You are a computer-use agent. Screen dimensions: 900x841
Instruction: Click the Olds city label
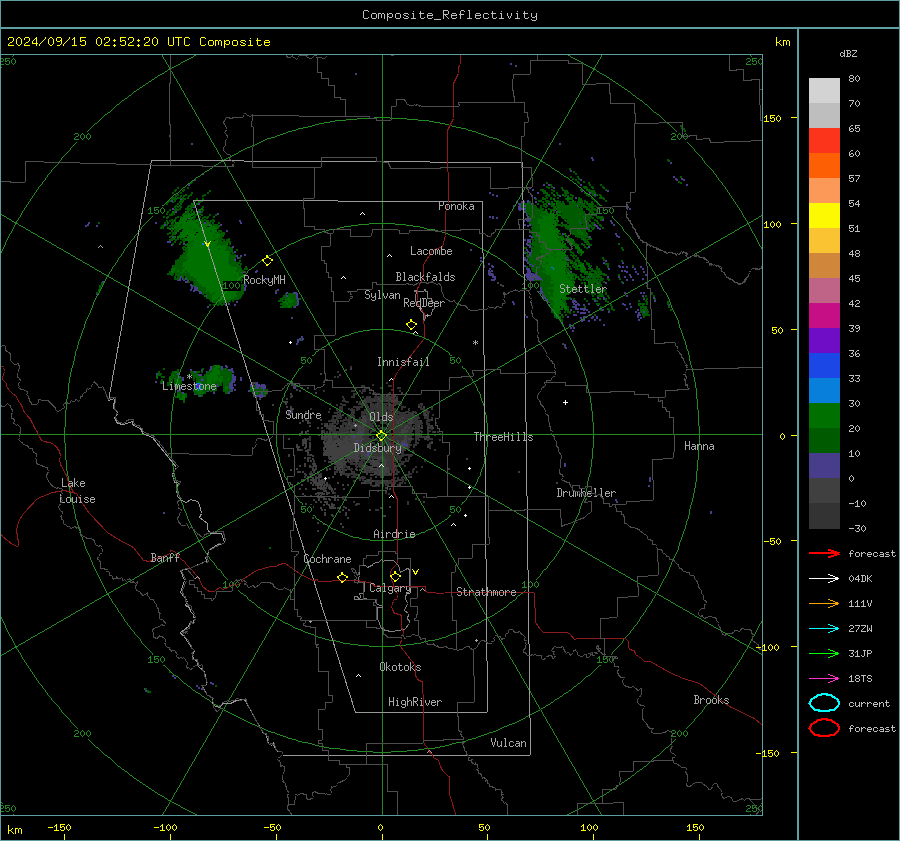pos(381,417)
